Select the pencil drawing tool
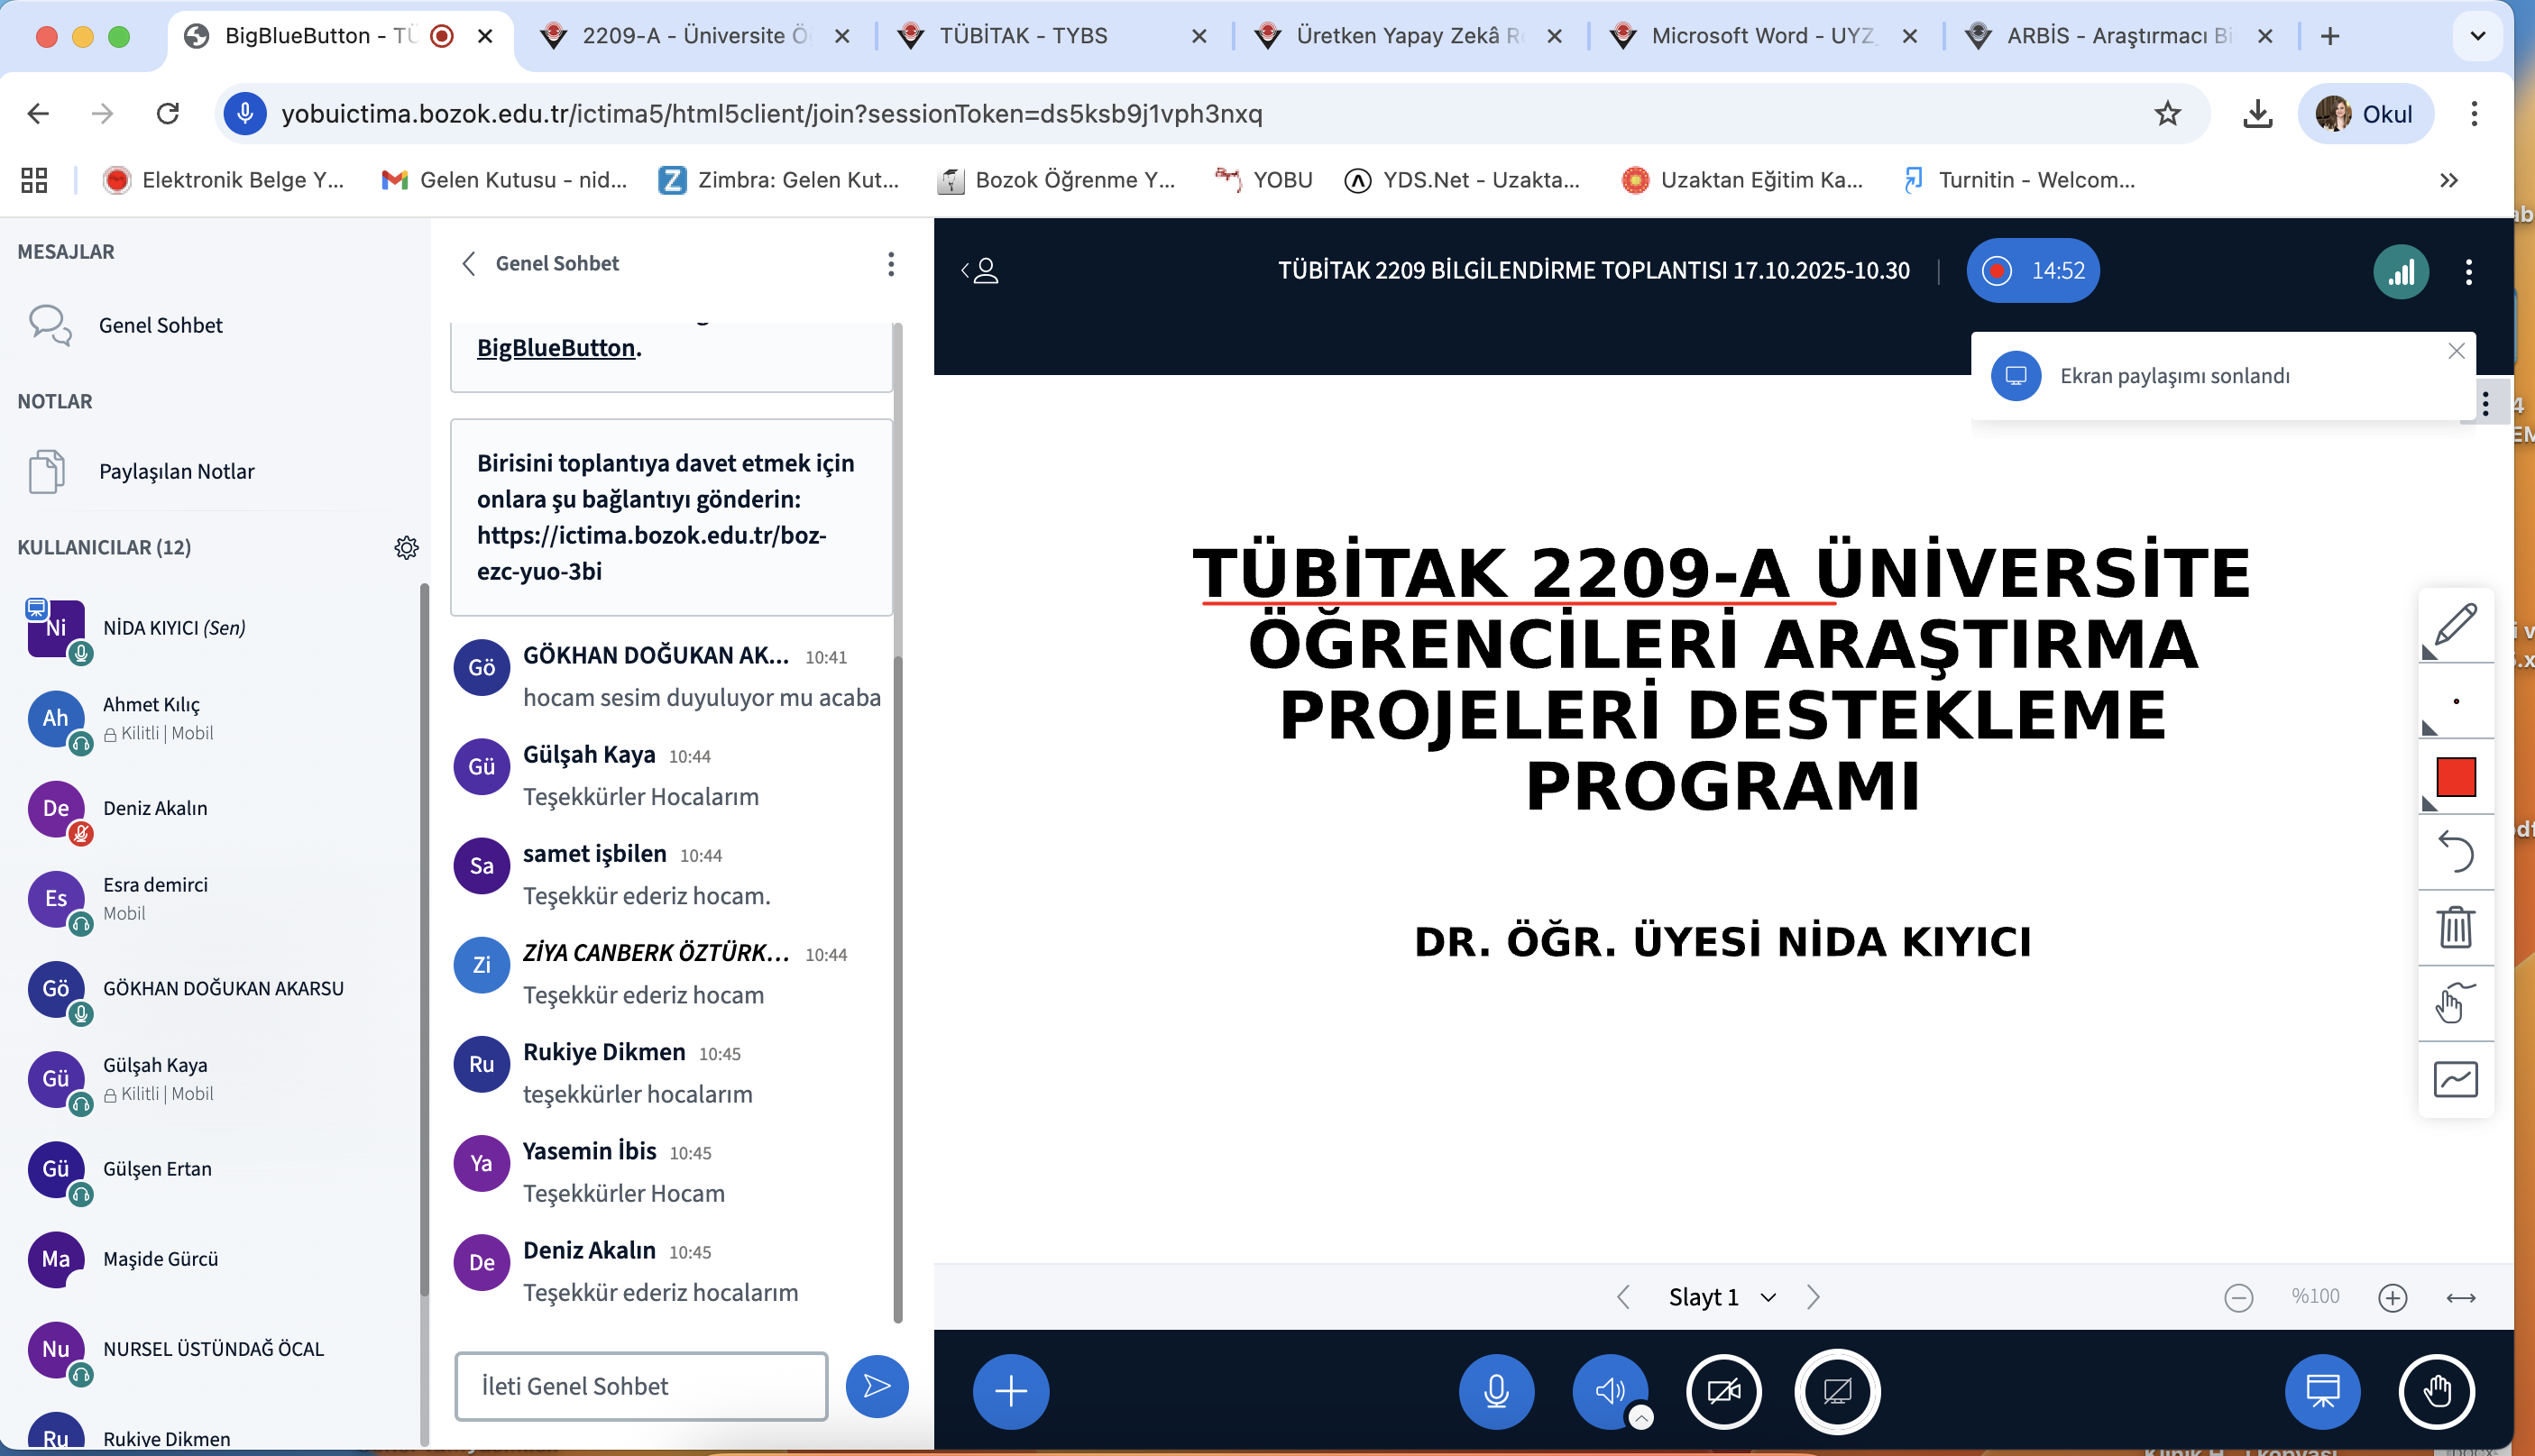The height and width of the screenshot is (1456, 2535). click(x=2455, y=626)
